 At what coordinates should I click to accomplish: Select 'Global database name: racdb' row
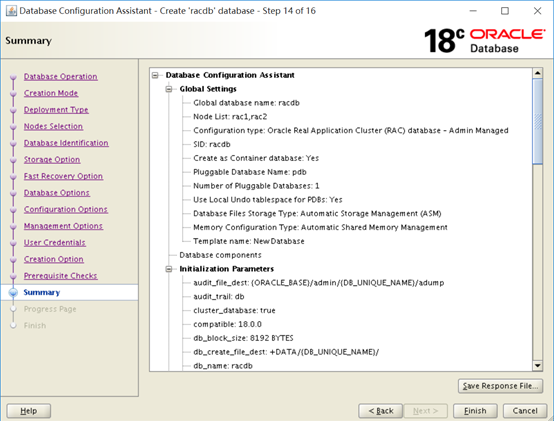246,103
